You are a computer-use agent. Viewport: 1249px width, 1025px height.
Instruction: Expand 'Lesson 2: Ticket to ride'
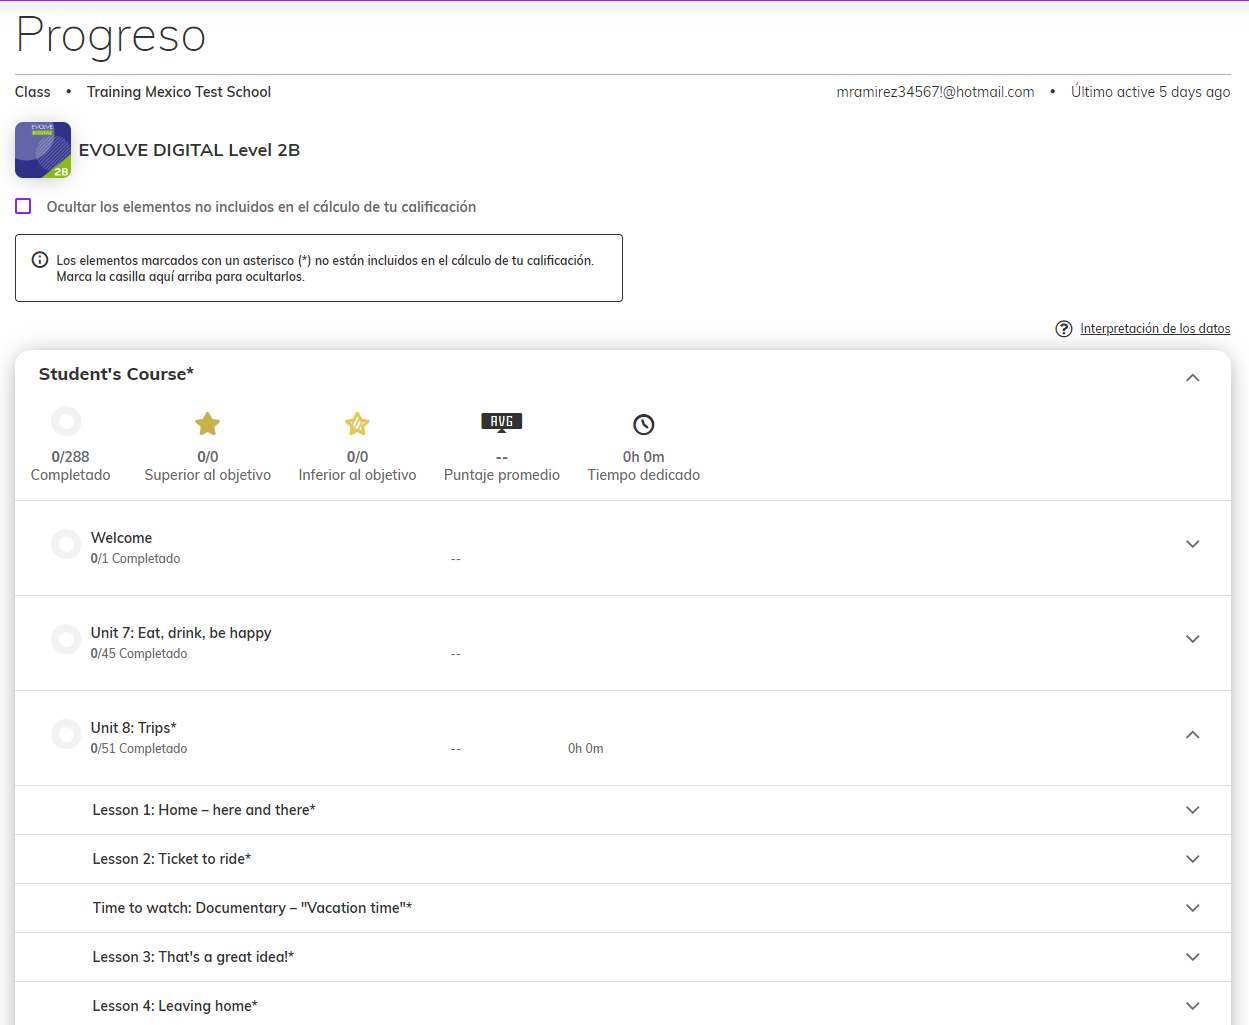point(1192,859)
